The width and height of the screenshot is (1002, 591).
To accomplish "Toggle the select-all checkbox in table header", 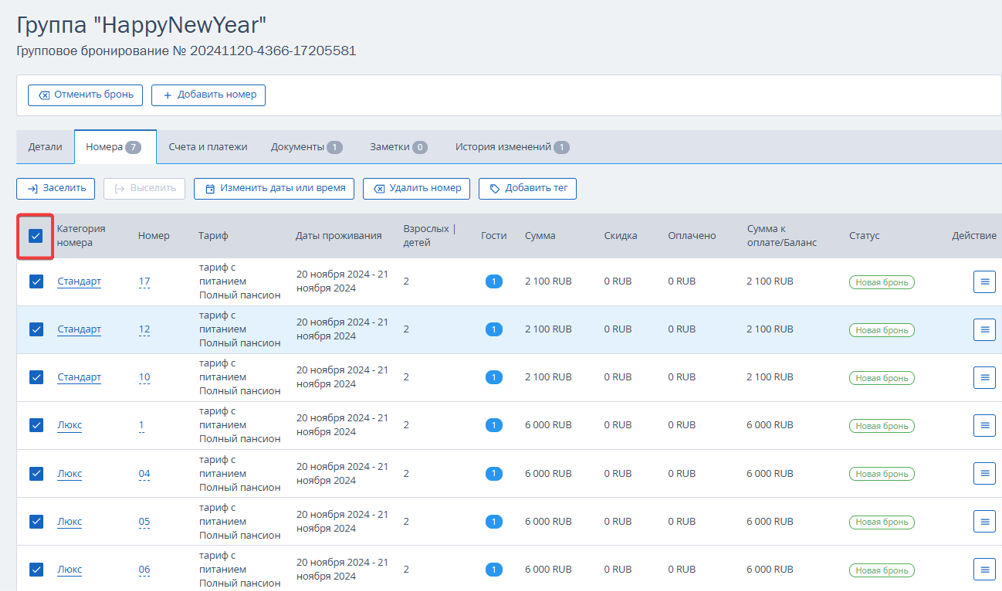I will [36, 236].
